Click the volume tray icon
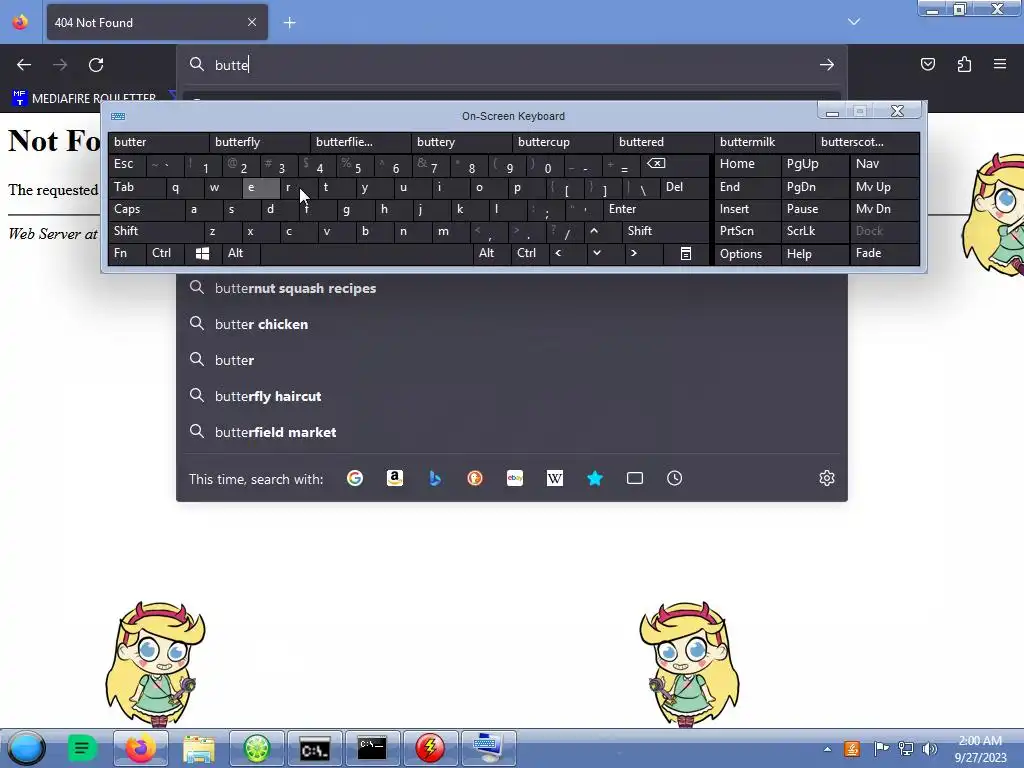Screen dimensions: 1024x768 [930, 749]
